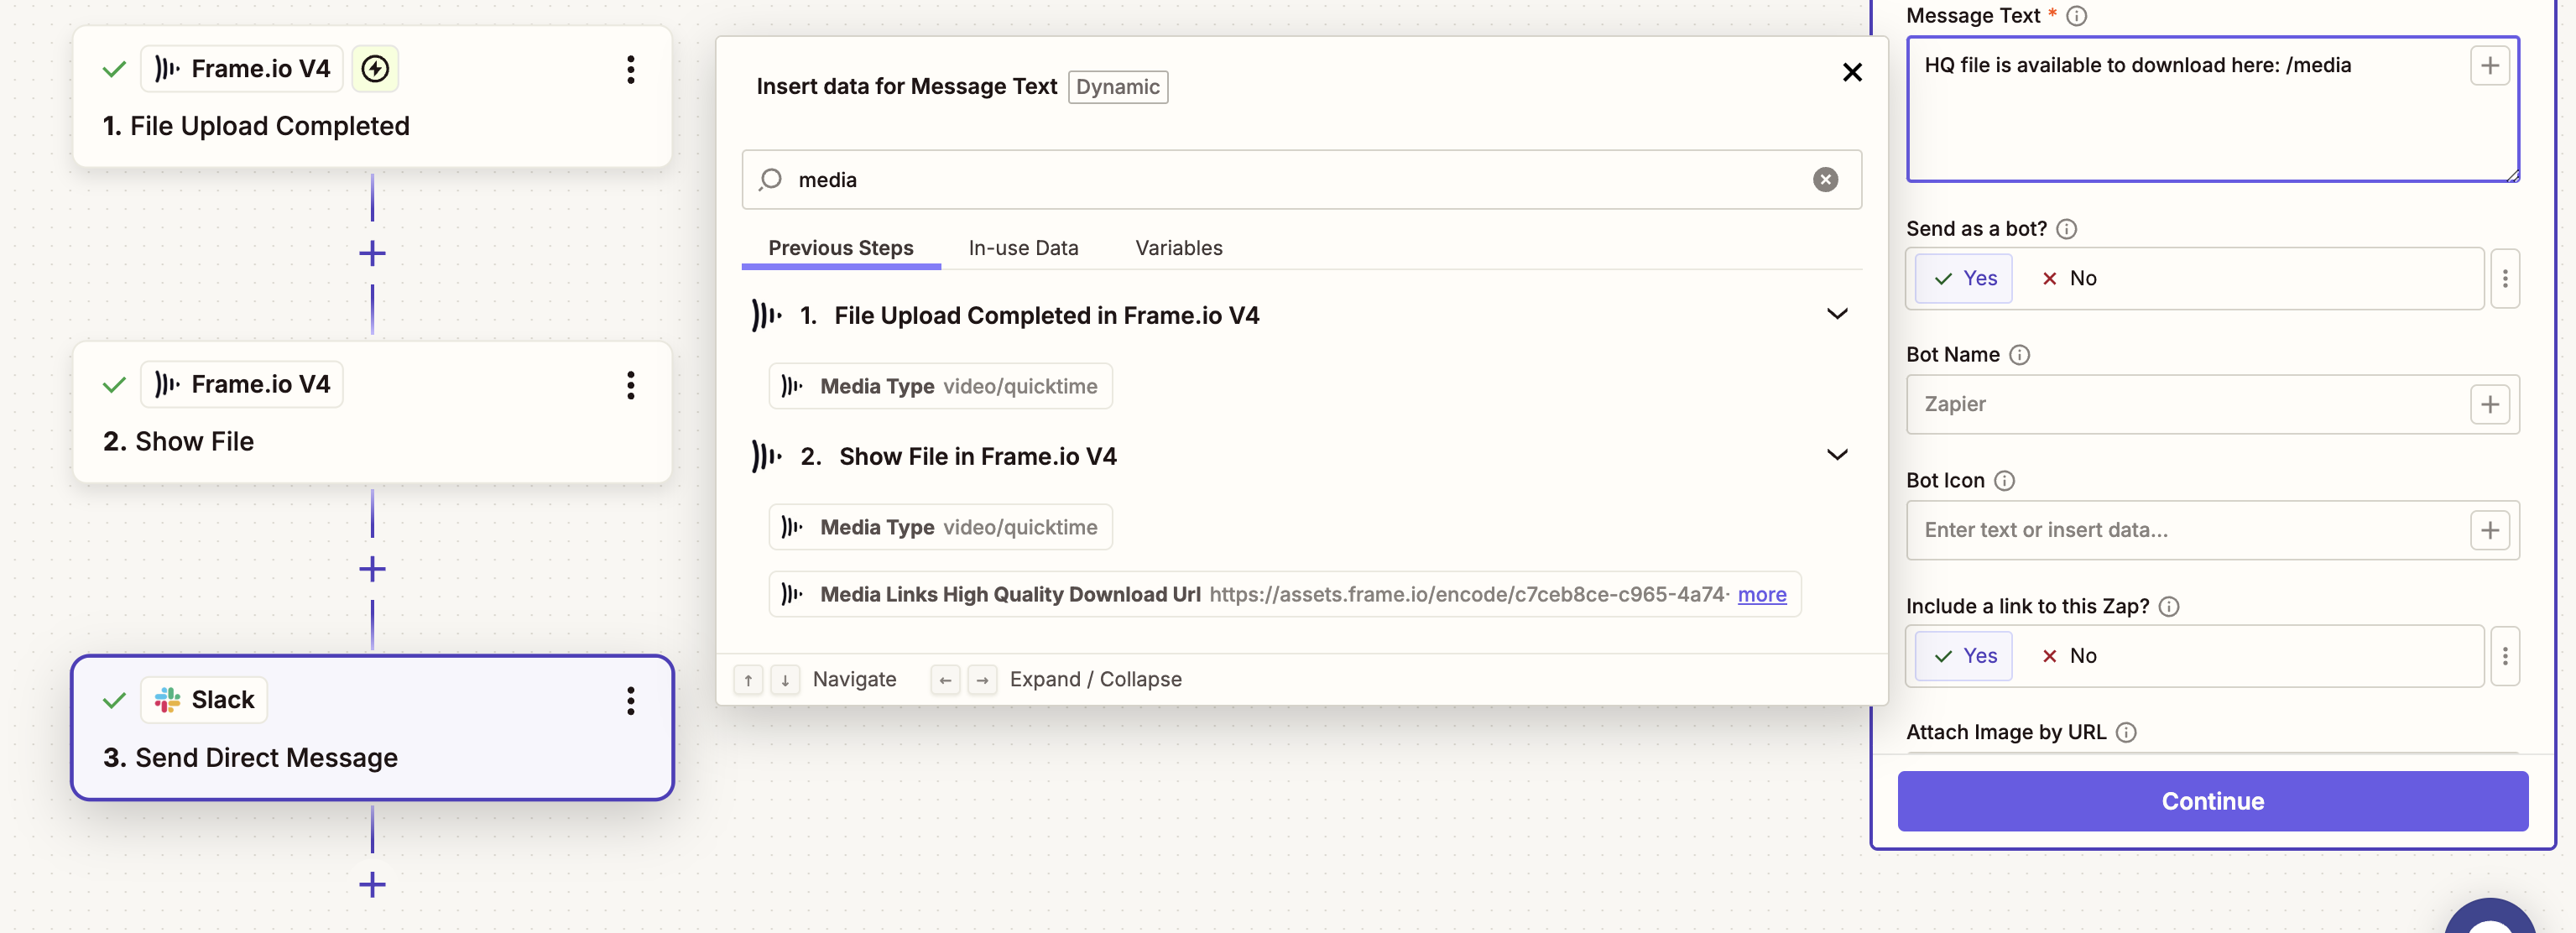
Task: Open the three-dot menu on File Upload Completed step
Action: click(630, 69)
